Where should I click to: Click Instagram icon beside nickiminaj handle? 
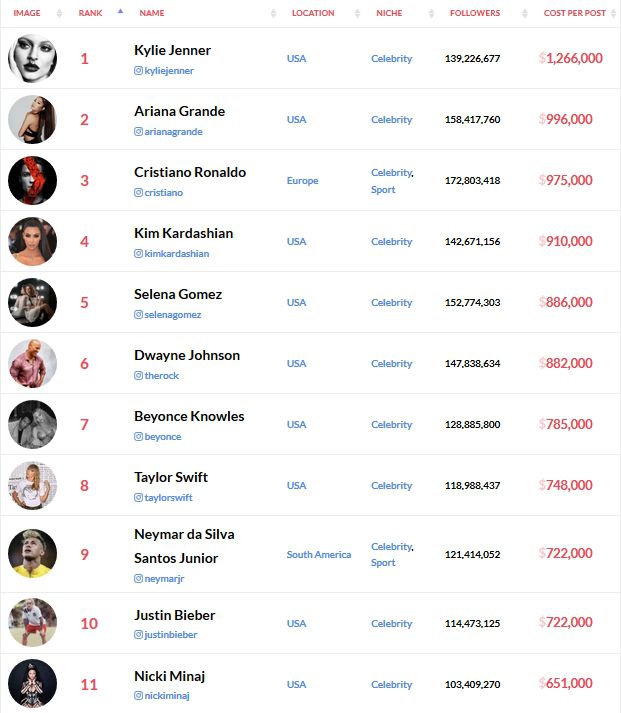[138, 696]
